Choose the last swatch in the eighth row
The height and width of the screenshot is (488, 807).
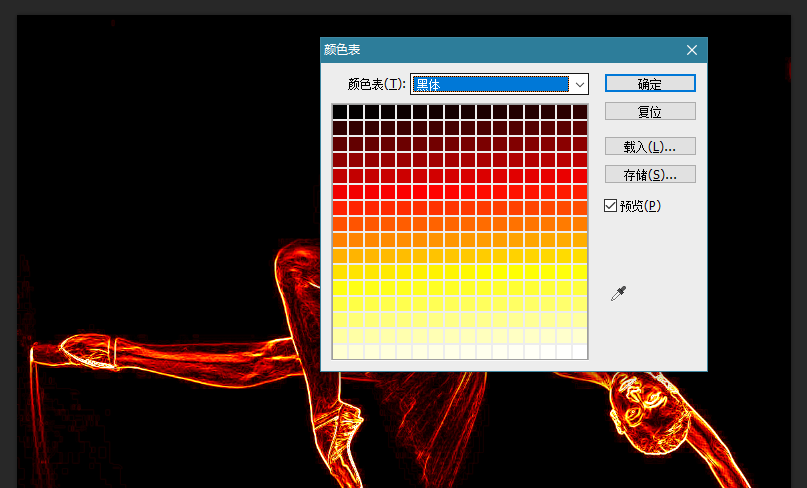click(579, 223)
